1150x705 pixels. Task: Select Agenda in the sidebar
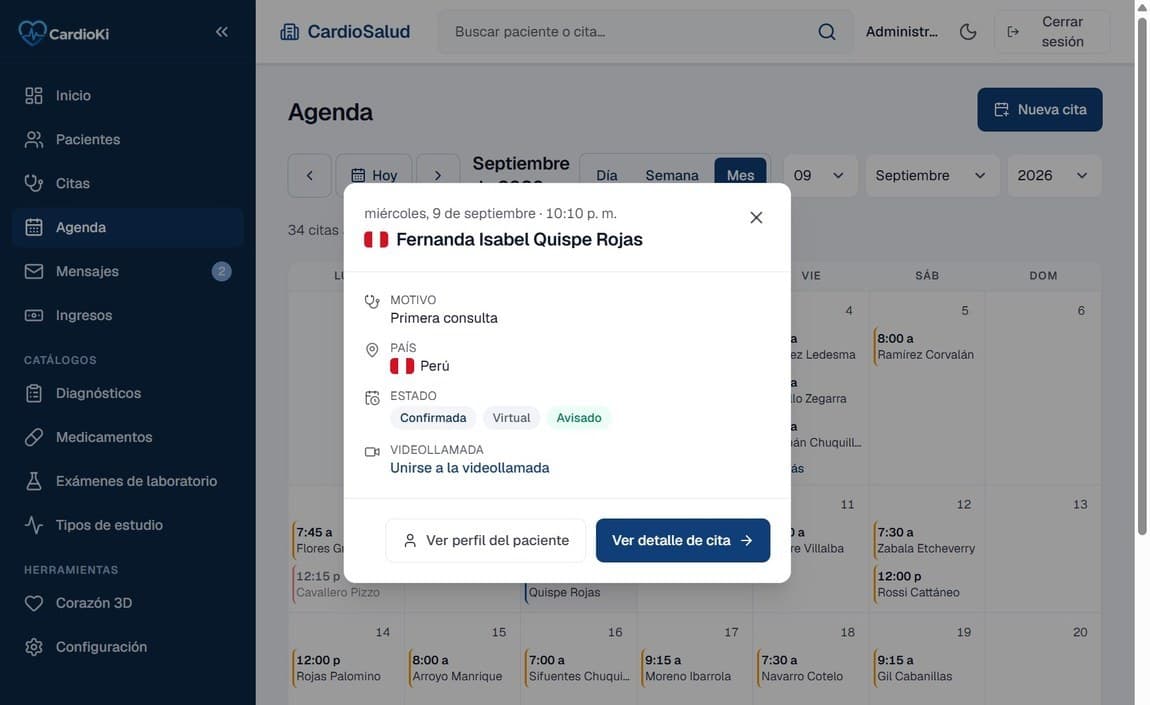128,227
